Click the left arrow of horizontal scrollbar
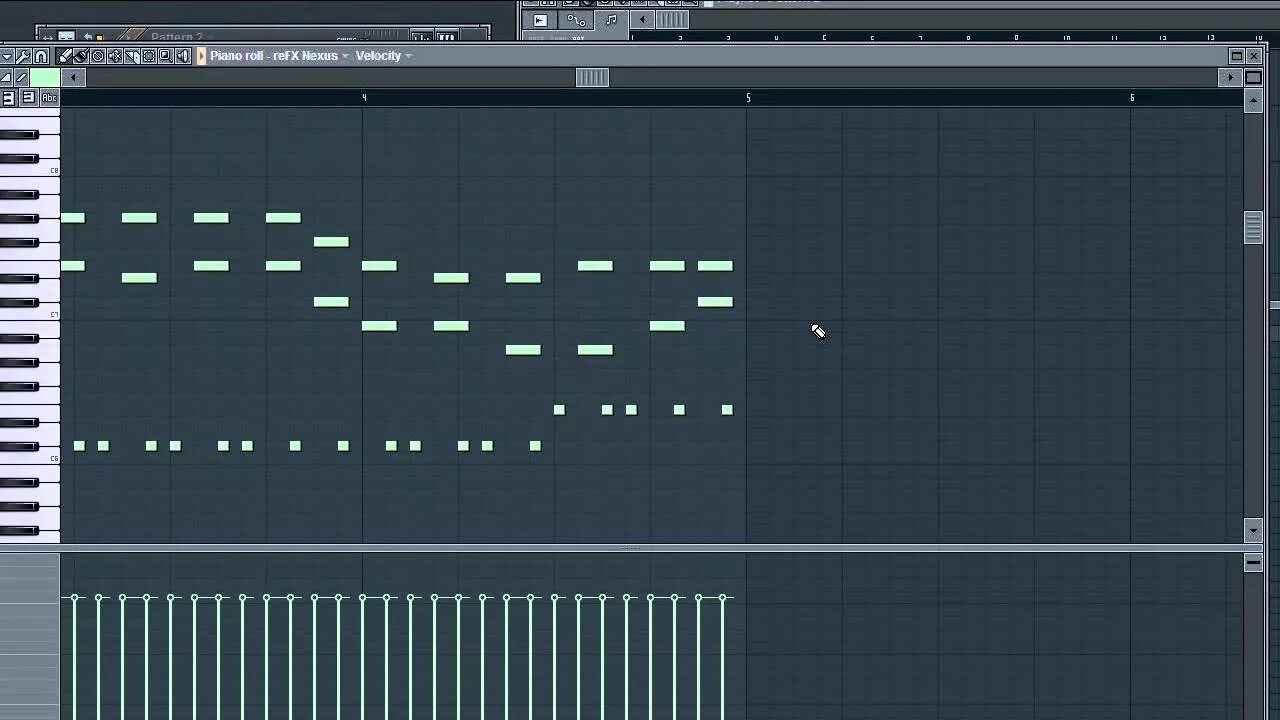 (73, 78)
